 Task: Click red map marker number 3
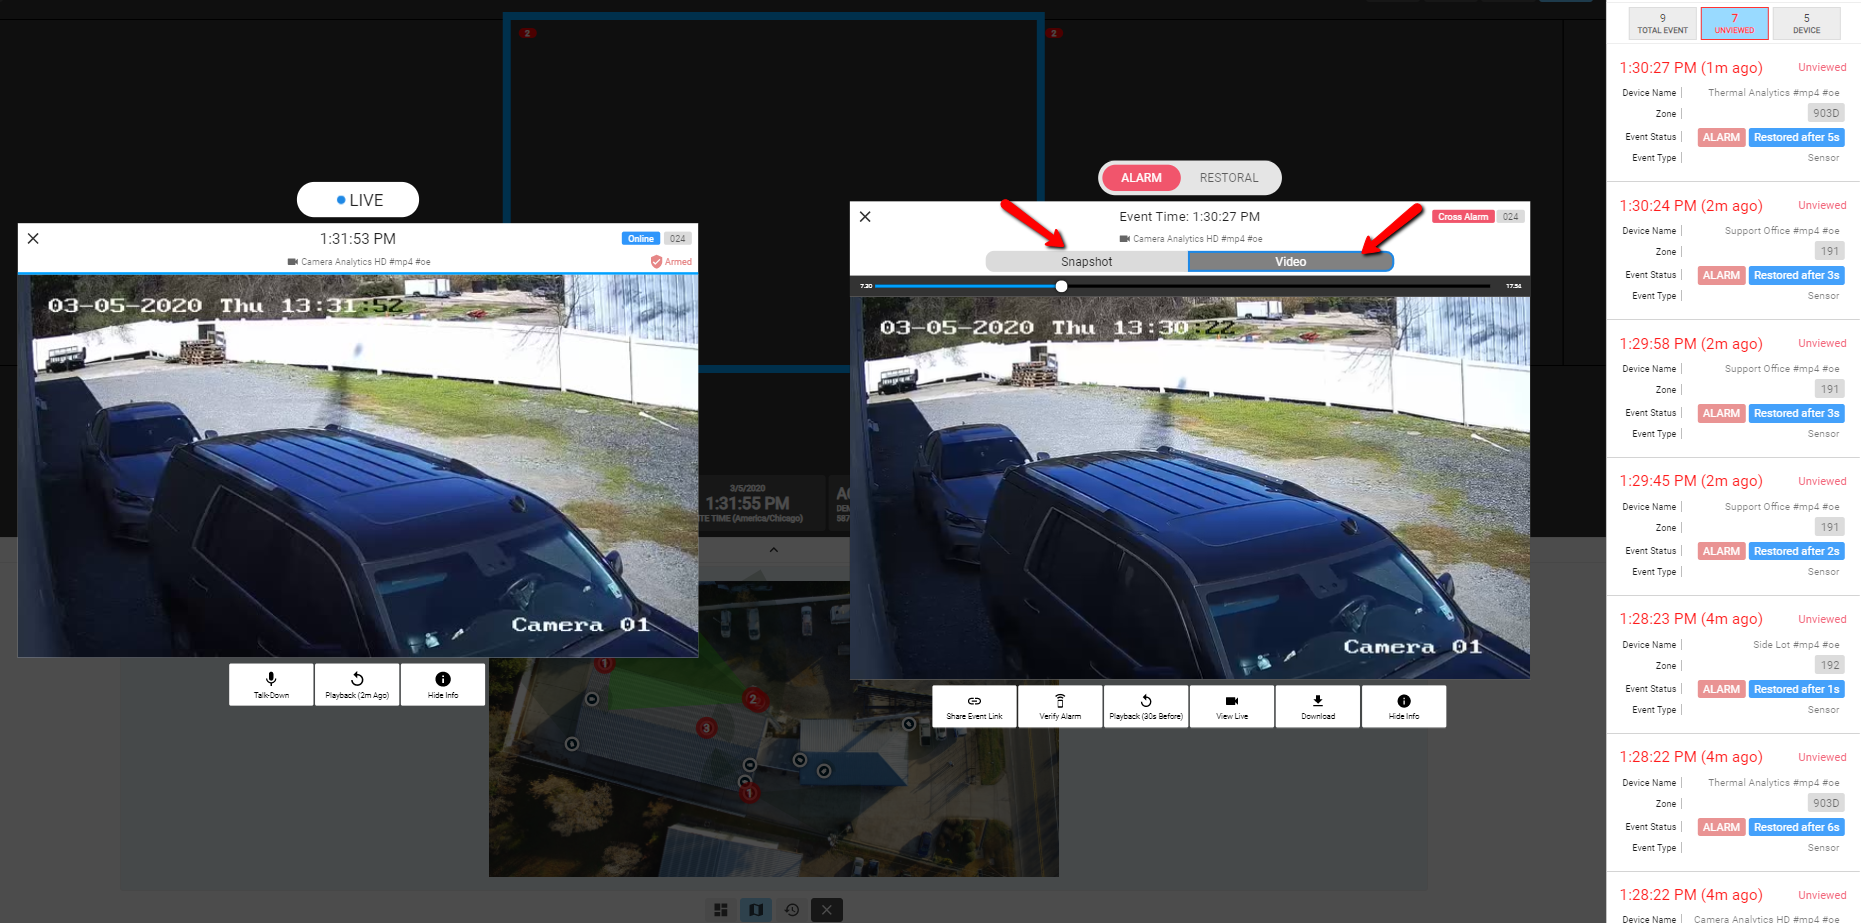706,728
